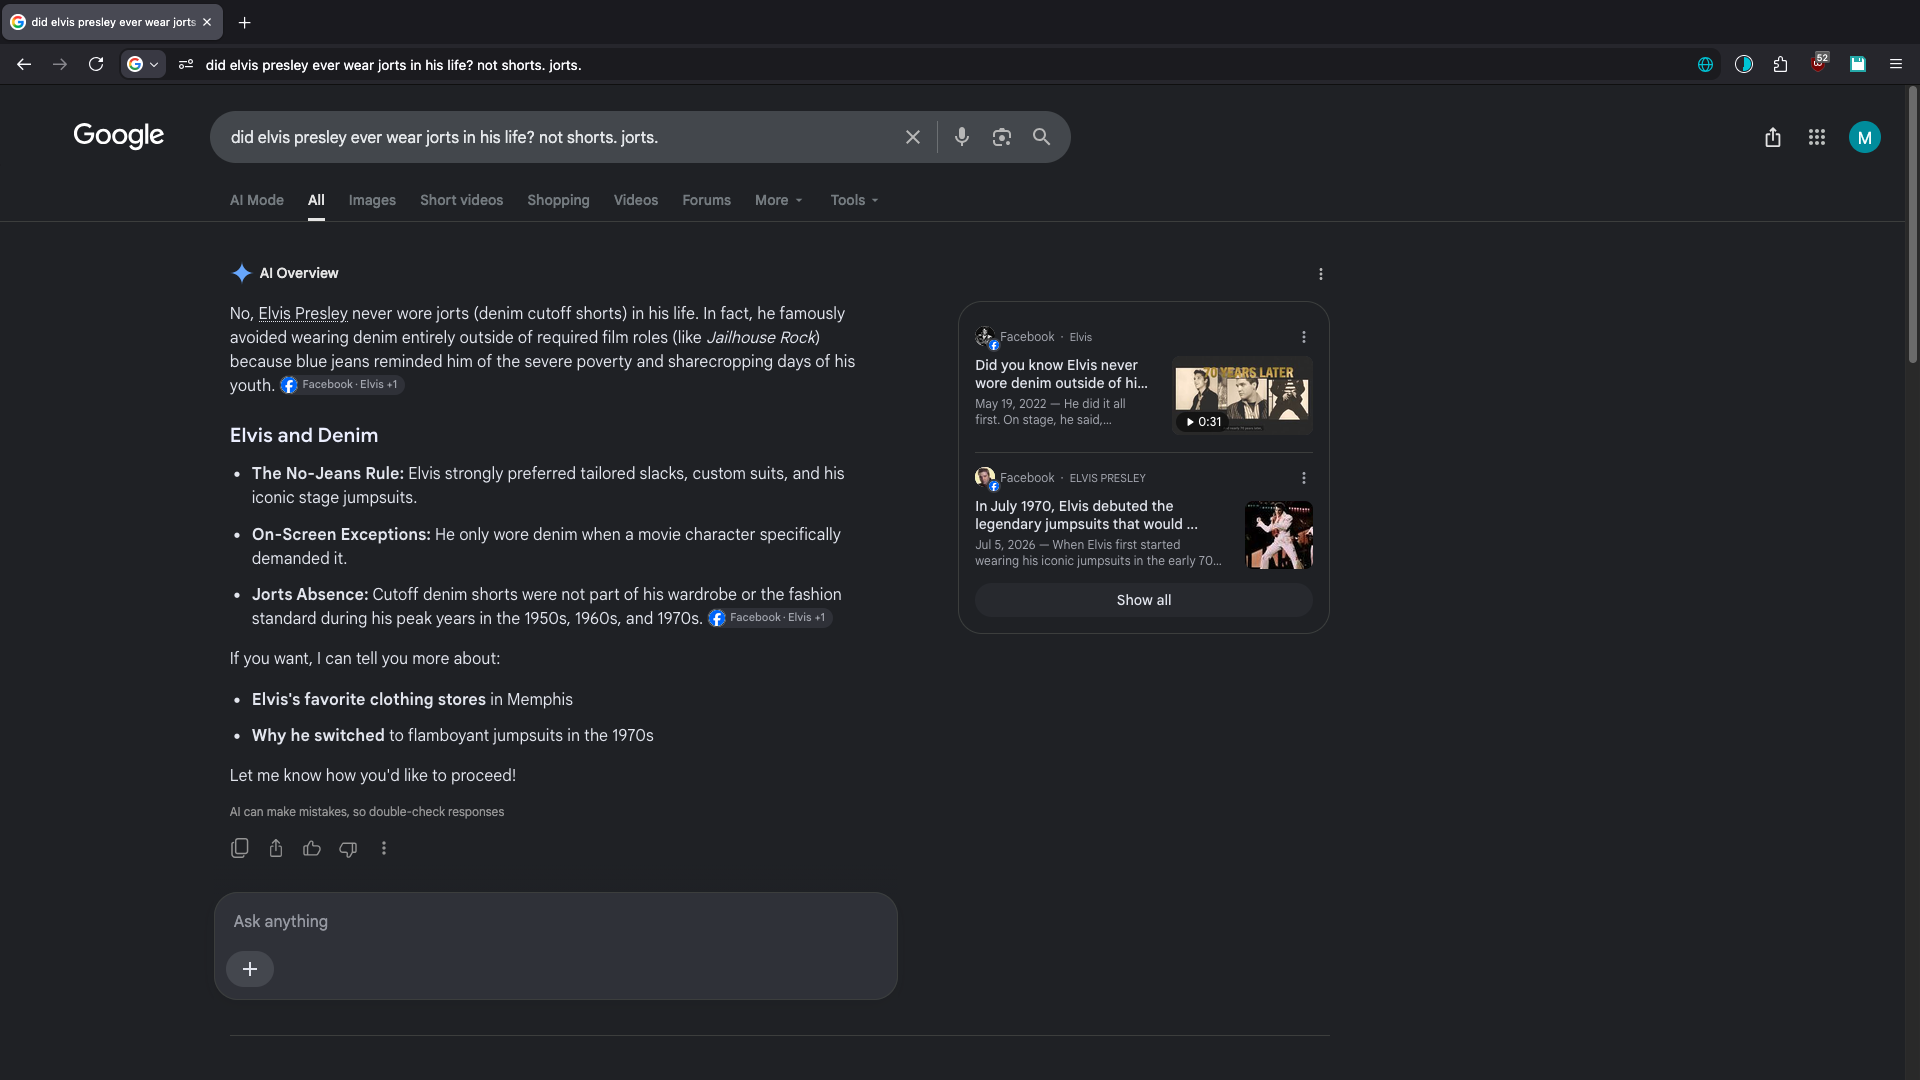
Task: Click the 'Elvis and Denim' heading
Action: pyautogui.click(x=304, y=435)
